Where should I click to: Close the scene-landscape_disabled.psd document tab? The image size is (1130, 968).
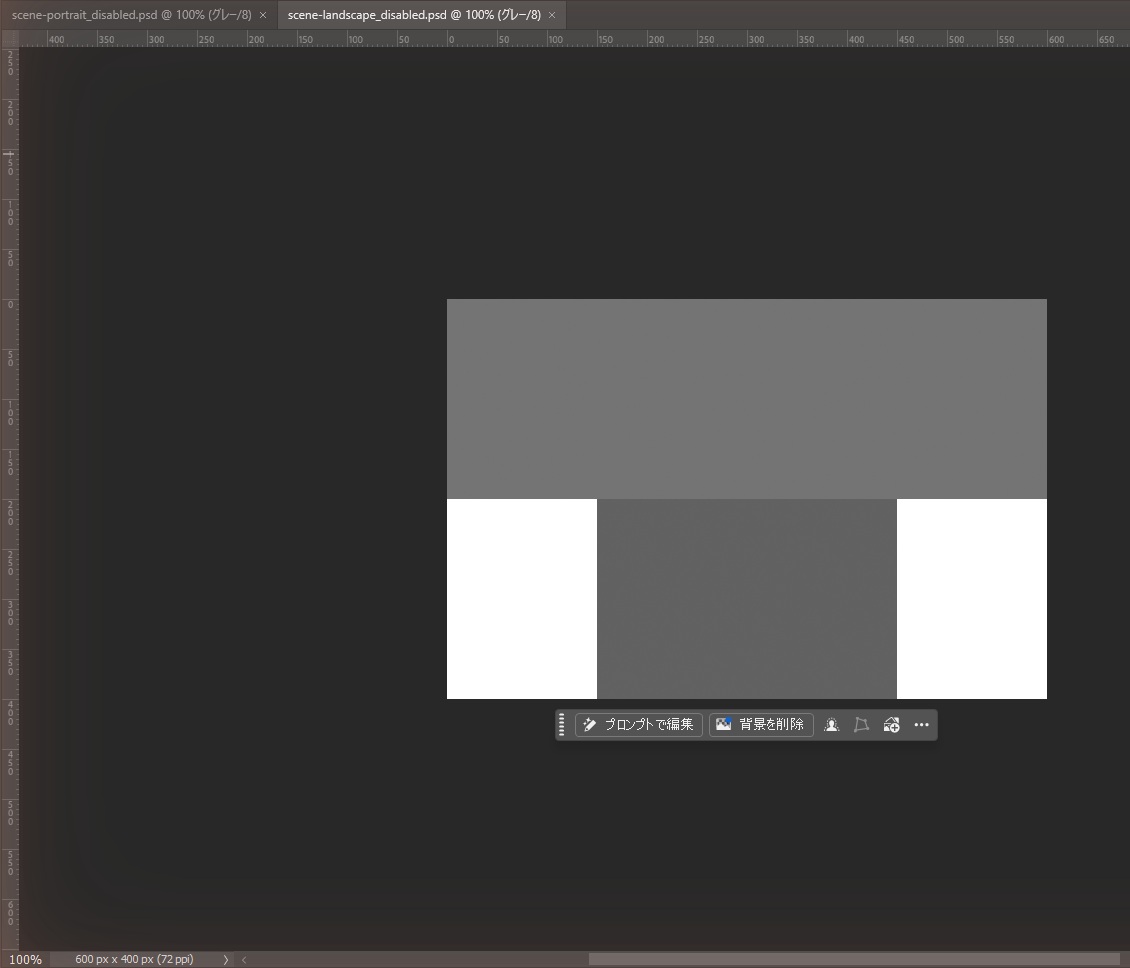552,15
